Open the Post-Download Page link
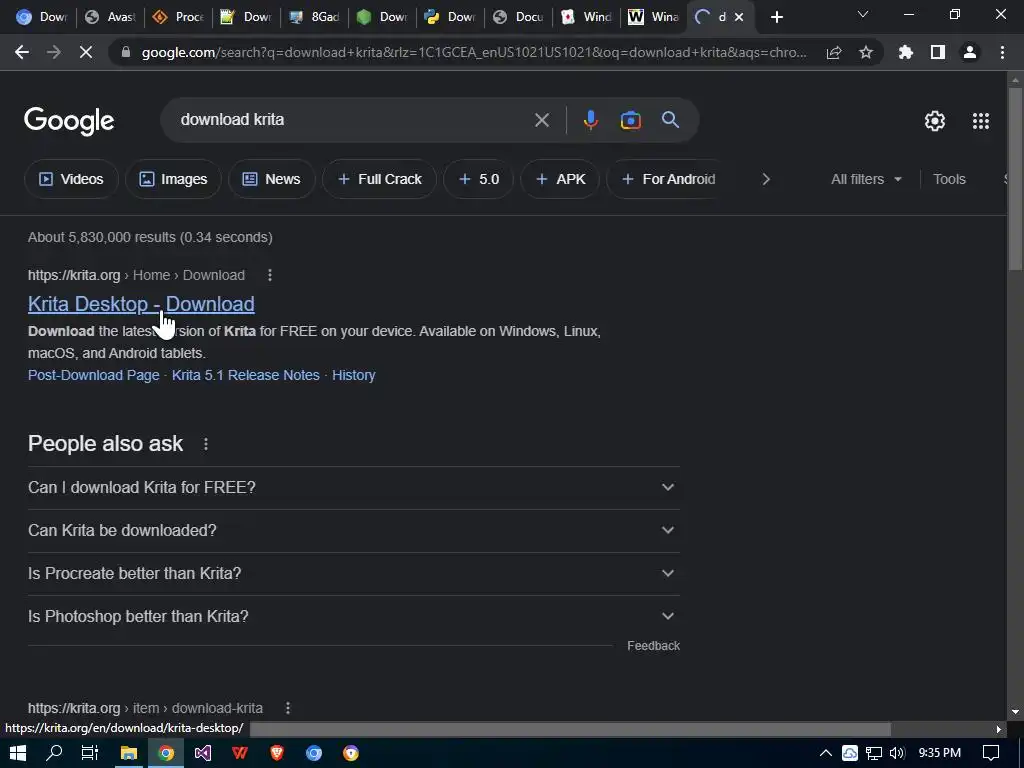Screen dimensions: 1024x768 pyautogui.click(x=93, y=375)
